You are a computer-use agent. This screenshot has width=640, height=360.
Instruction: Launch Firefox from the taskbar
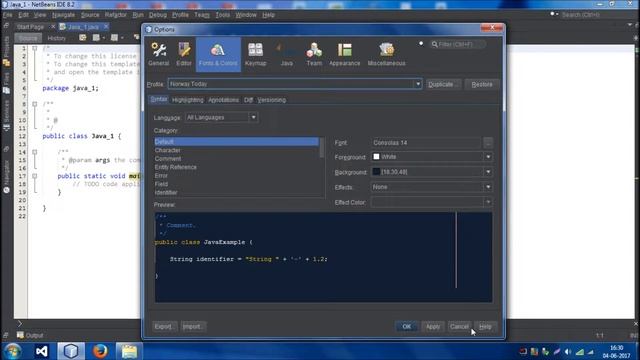[100, 351]
